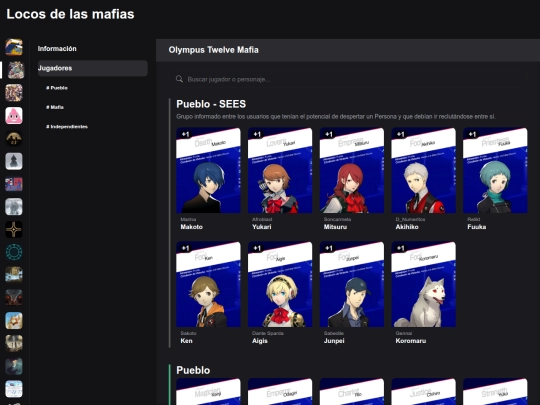
Task: Click the Pueblo - SEES heading
Action: click(x=211, y=104)
